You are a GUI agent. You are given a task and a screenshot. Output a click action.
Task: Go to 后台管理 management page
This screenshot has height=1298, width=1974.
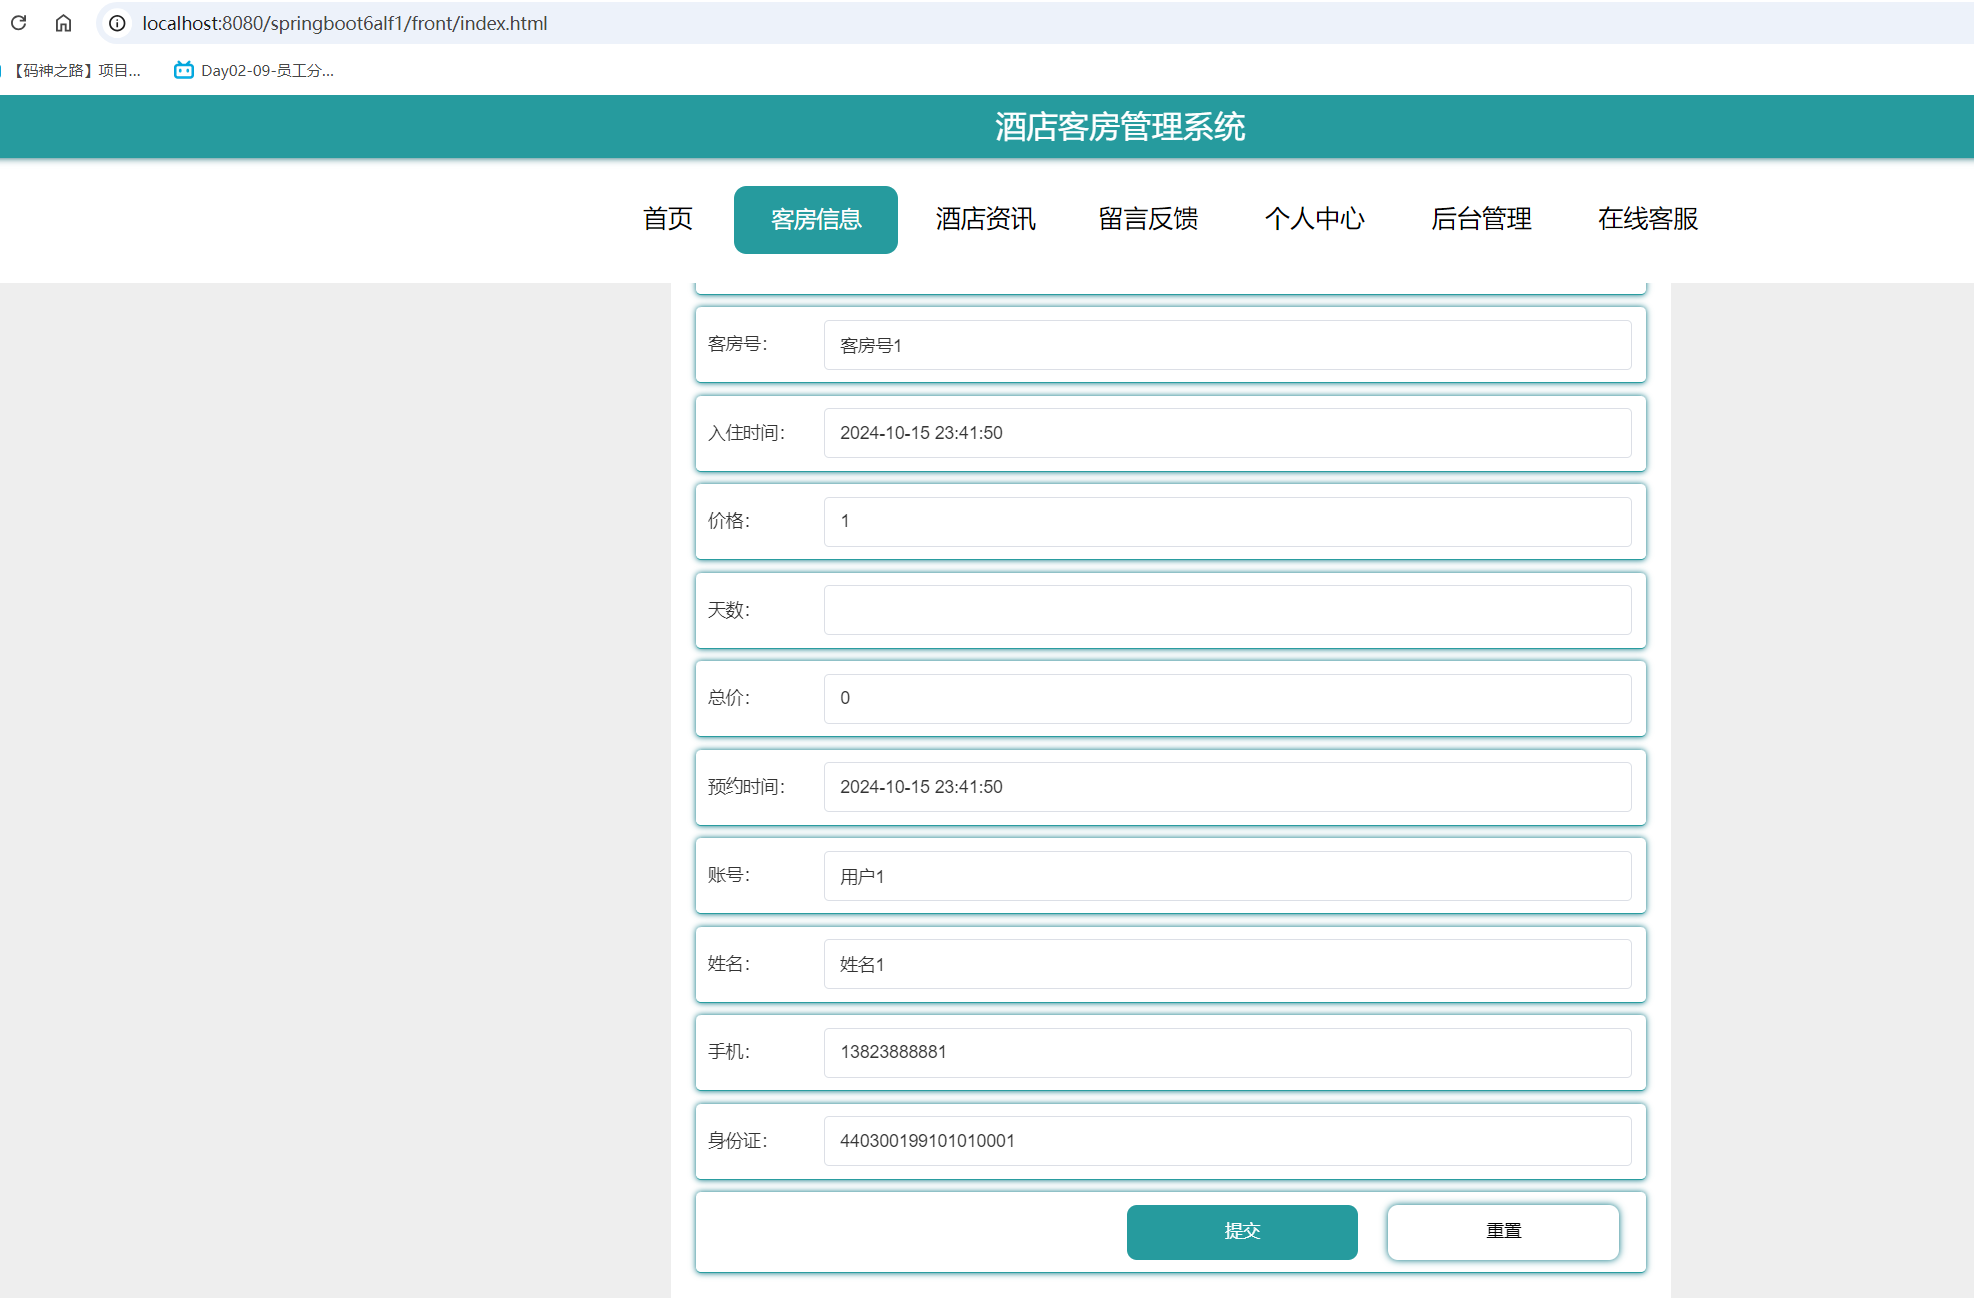[1481, 219]
